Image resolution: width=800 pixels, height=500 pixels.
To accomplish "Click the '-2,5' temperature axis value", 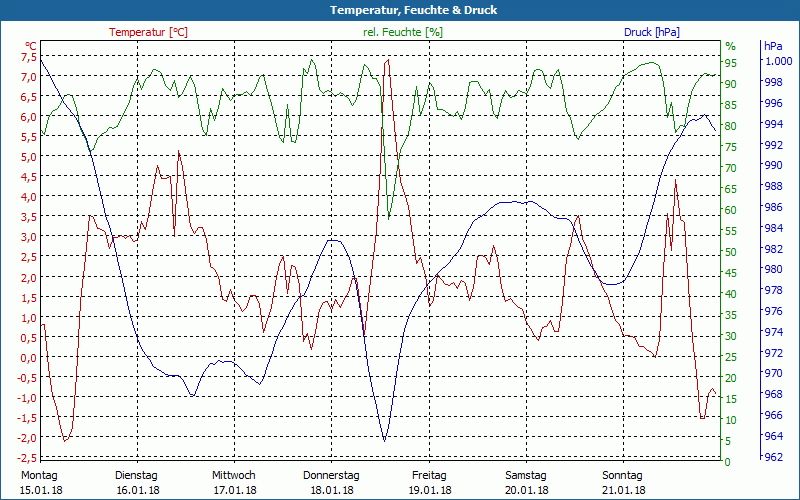I will [27, 458].
